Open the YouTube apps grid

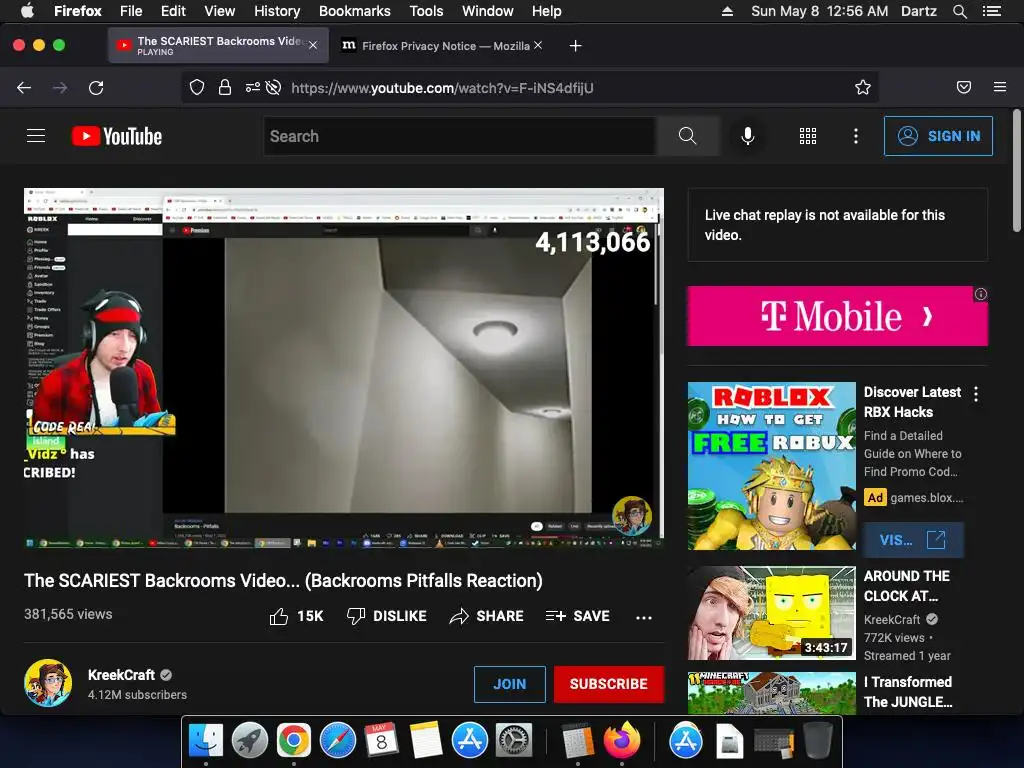[x=808, y=136]
